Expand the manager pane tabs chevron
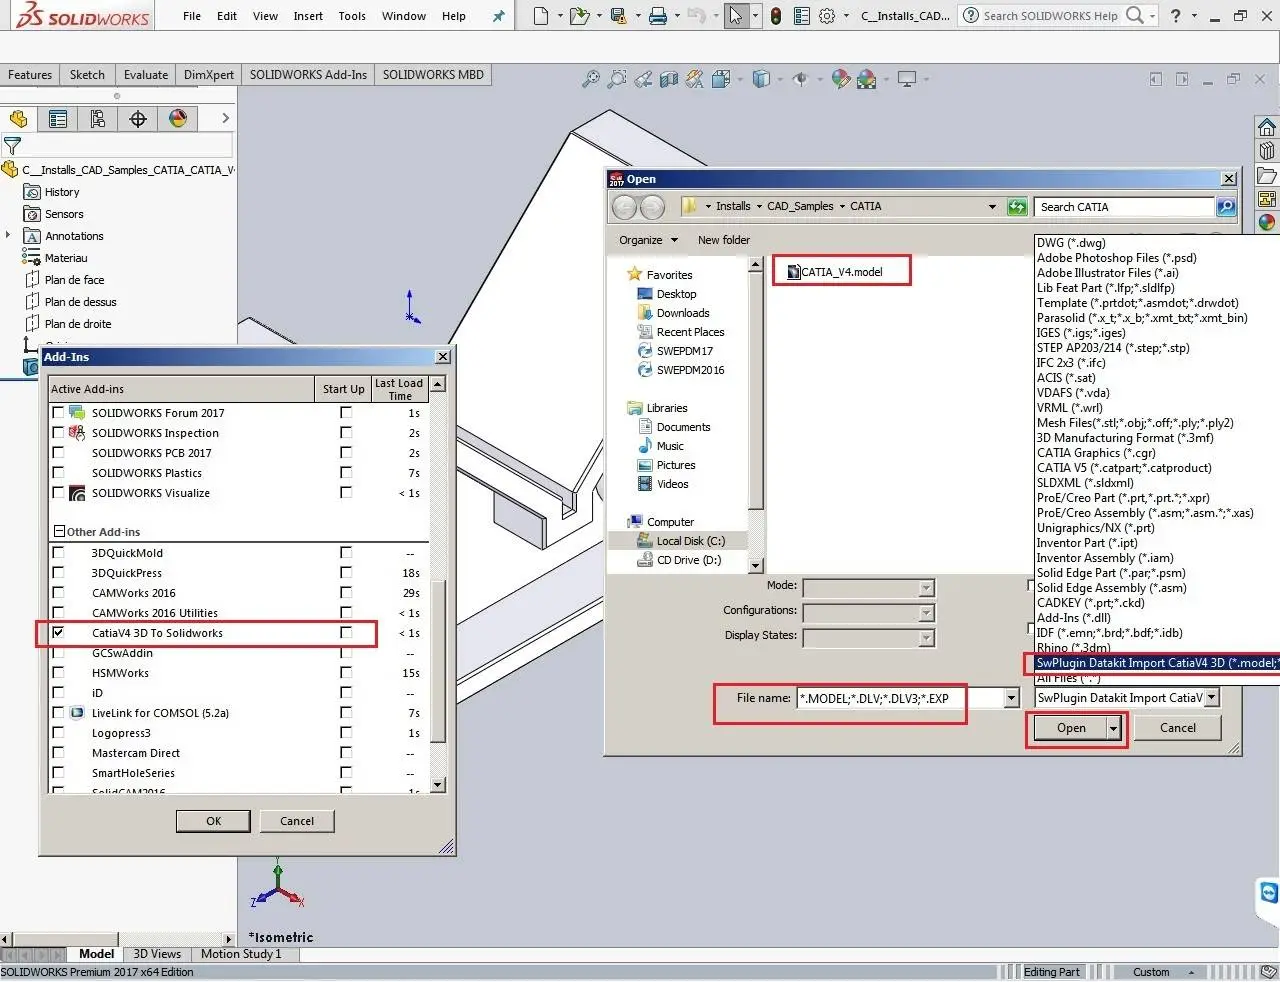This screenshot has width=1280, height=982. 225,118
